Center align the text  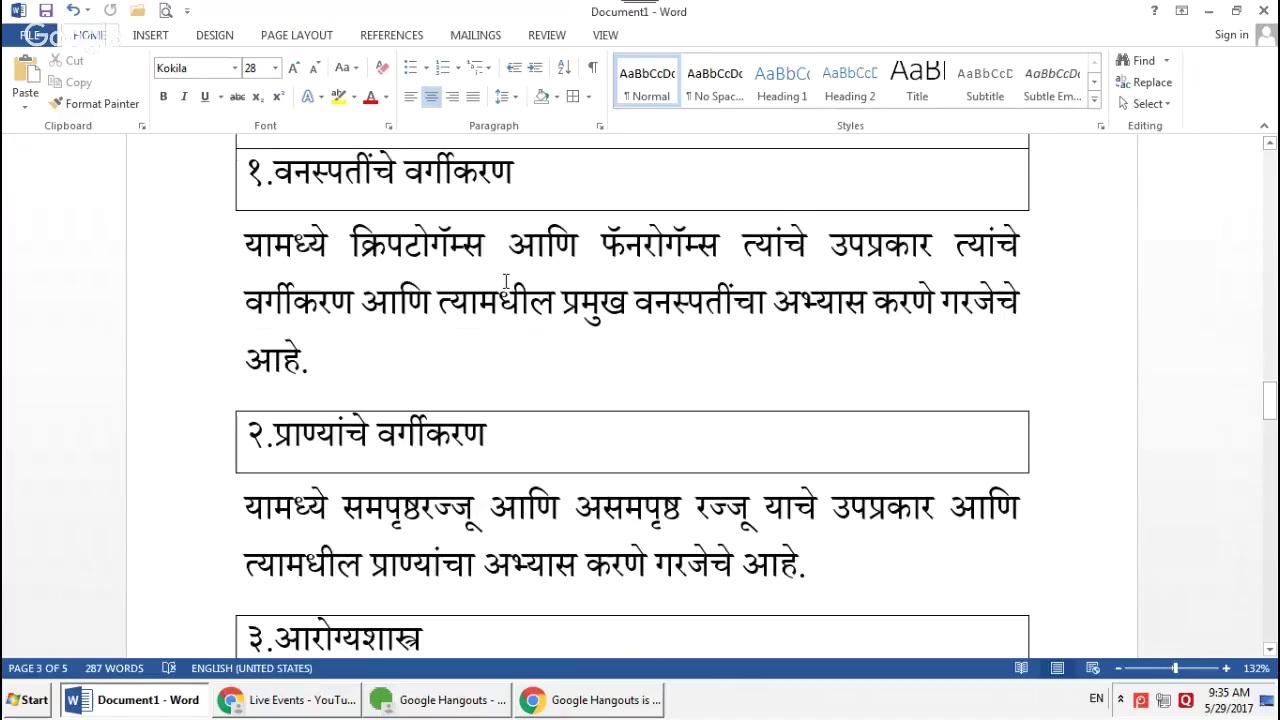(431, 97)
